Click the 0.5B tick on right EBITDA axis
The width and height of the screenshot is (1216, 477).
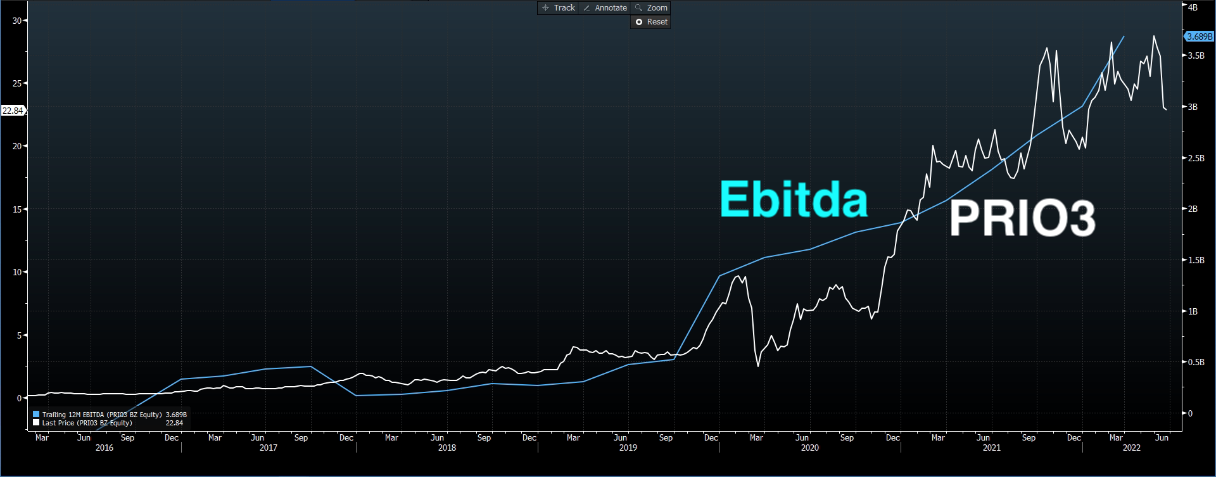coord(1195,362)
